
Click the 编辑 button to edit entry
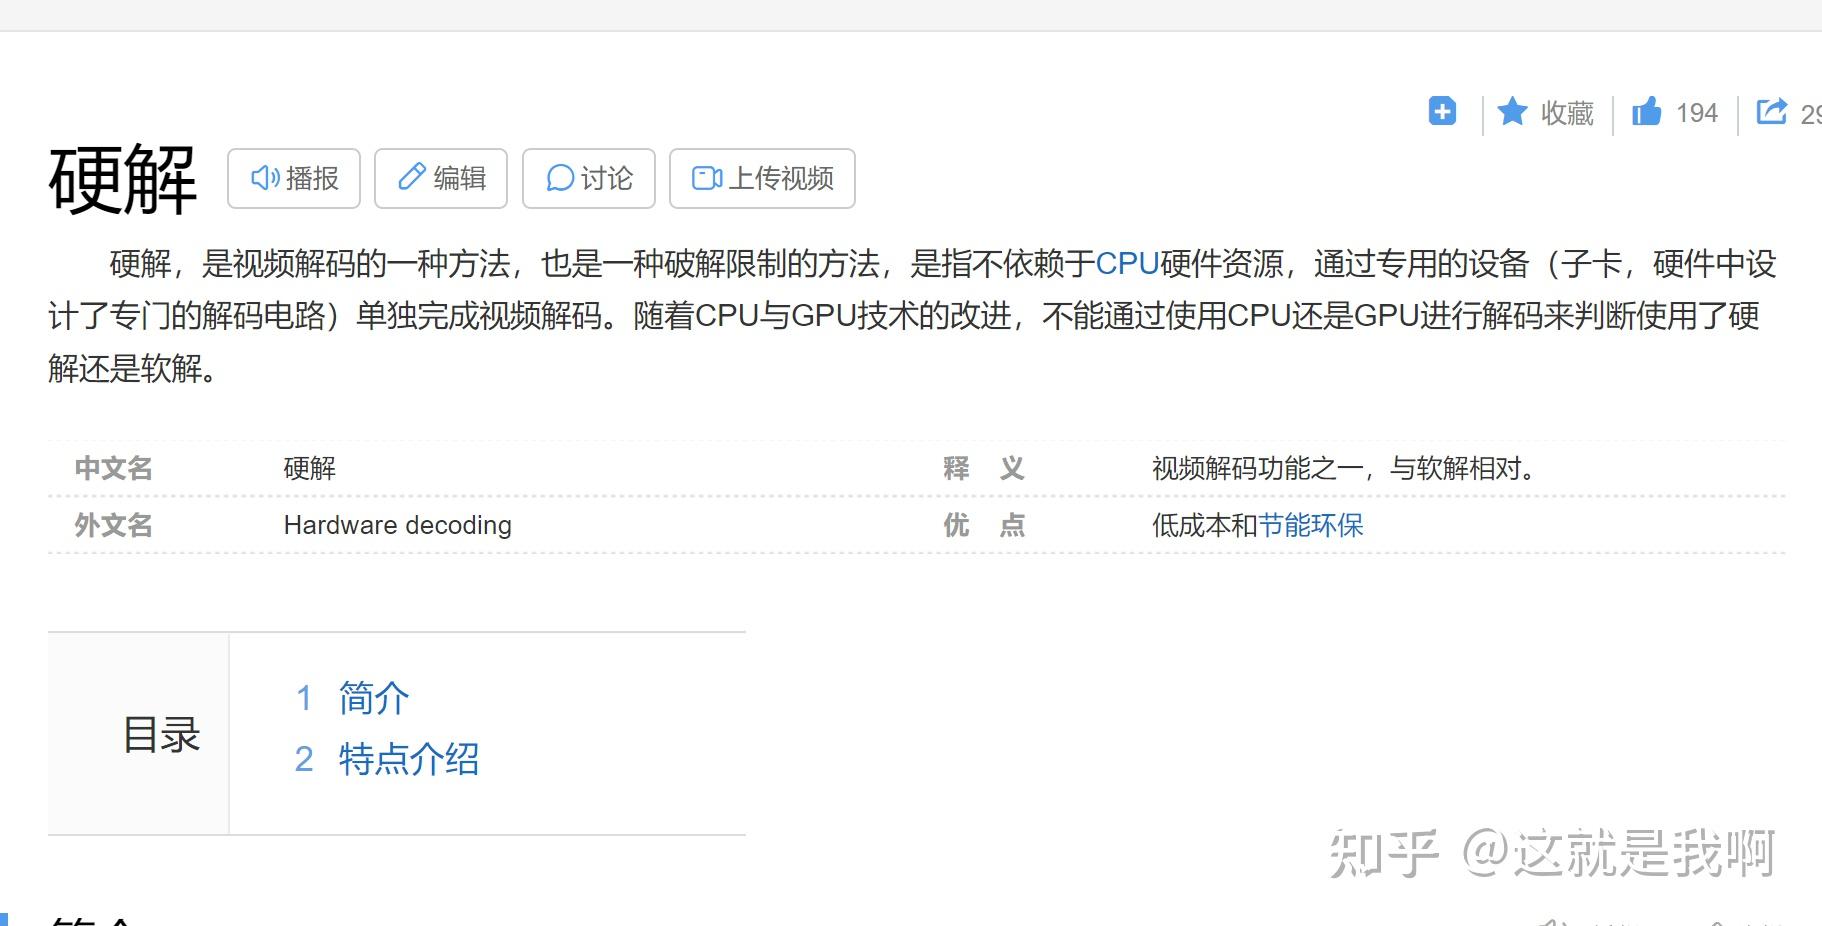tap(440, 178)
